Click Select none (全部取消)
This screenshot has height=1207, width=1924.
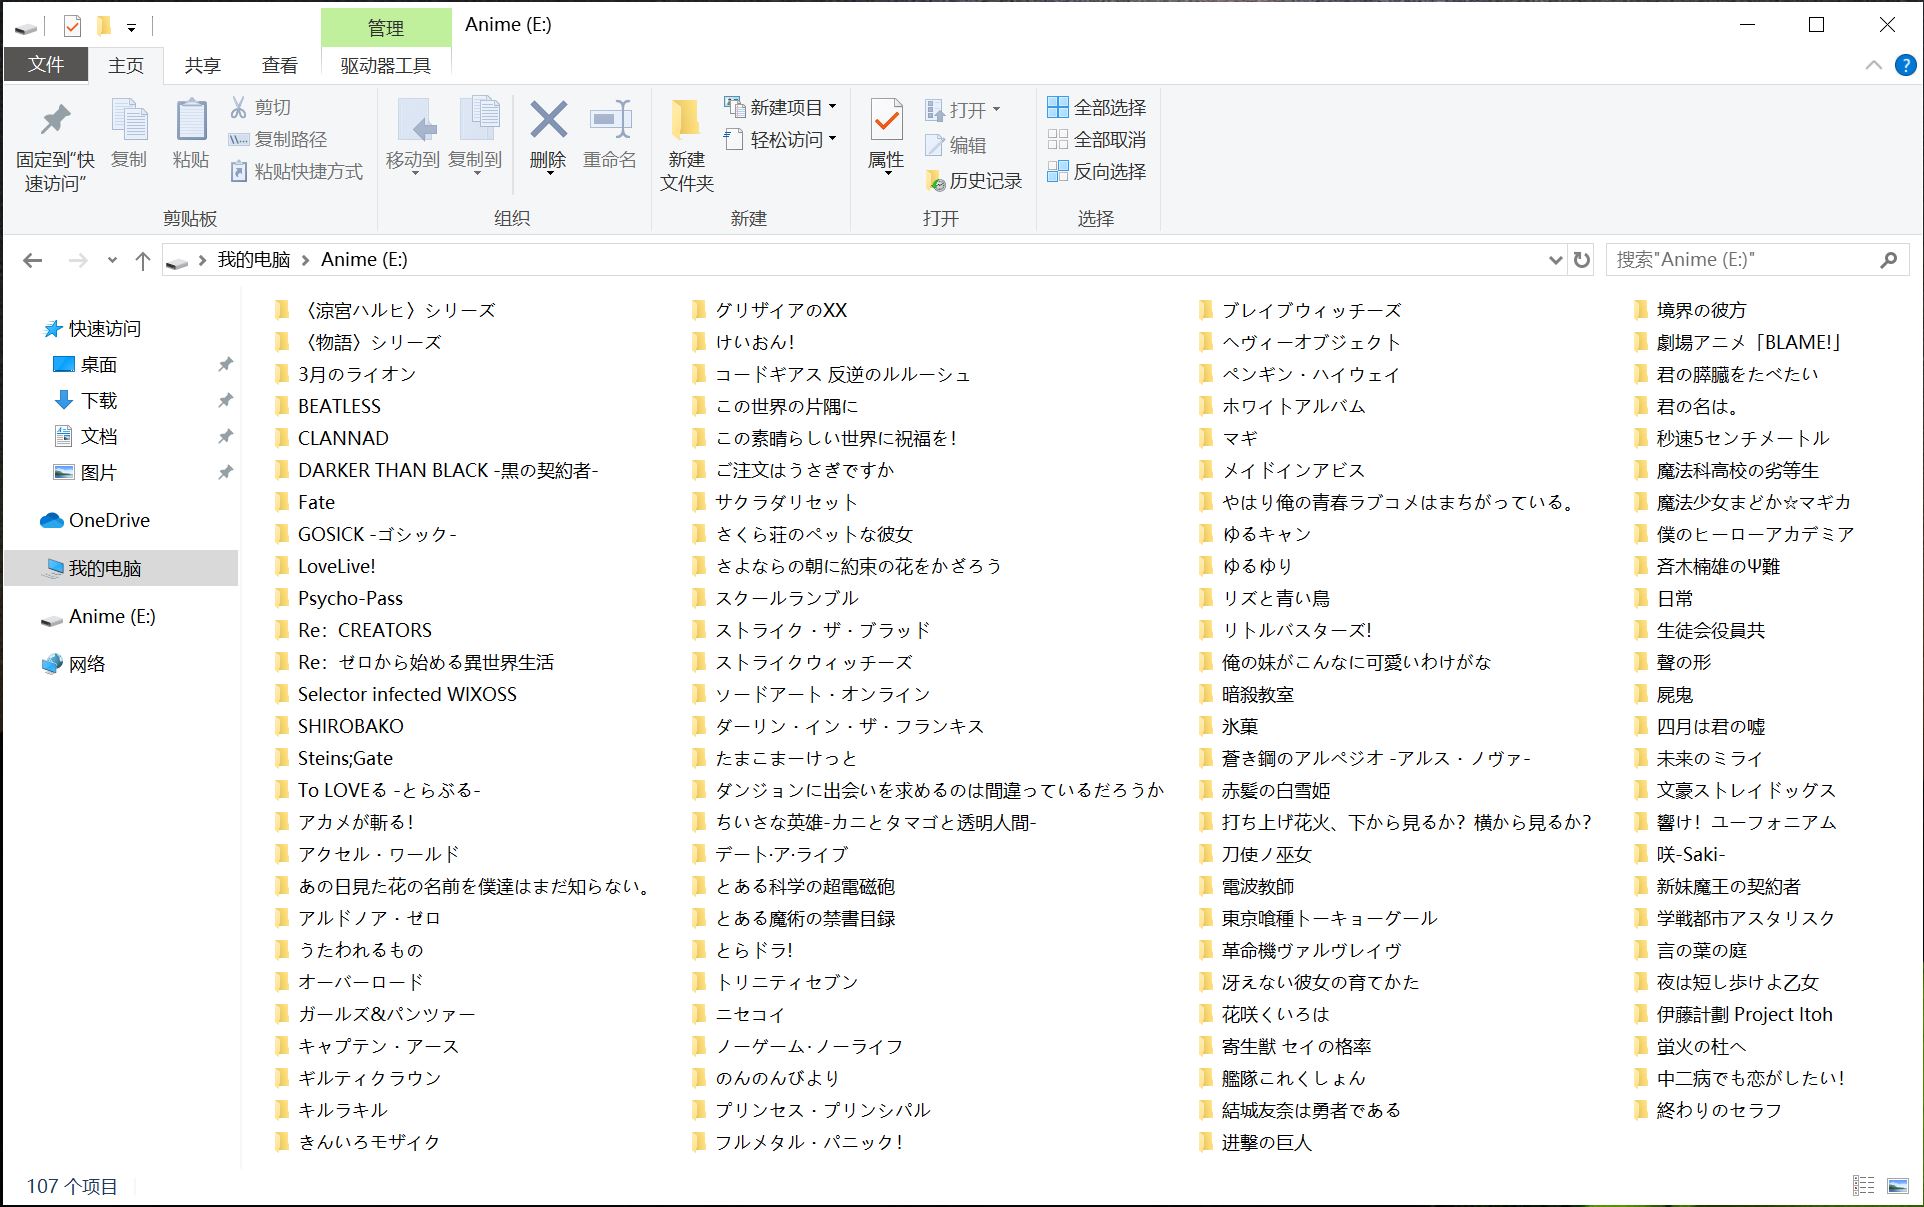click(1097, 139)
